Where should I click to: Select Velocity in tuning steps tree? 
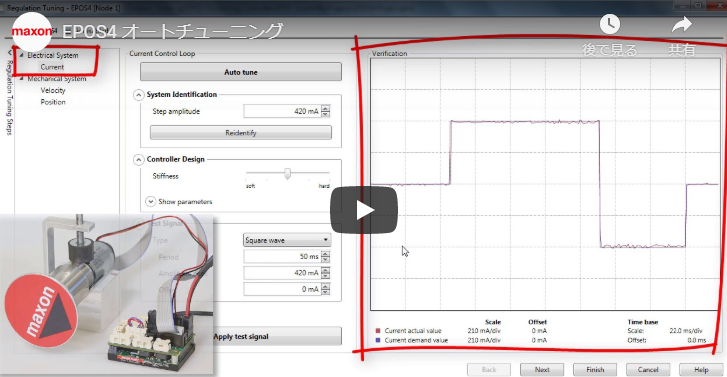tap(53, 90)
